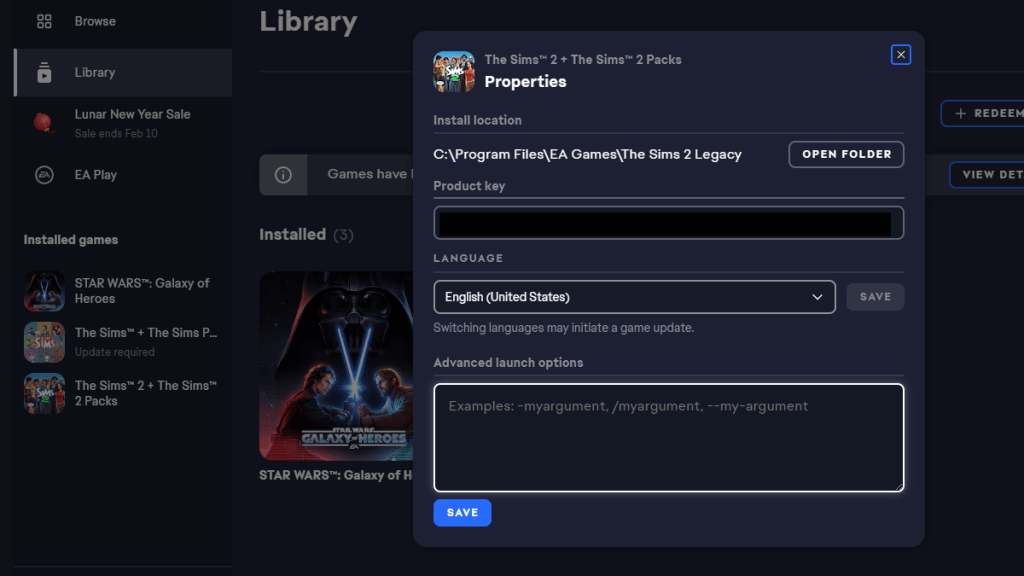
Task: Click the Library icon in sidebar
Action: [44, 73]
